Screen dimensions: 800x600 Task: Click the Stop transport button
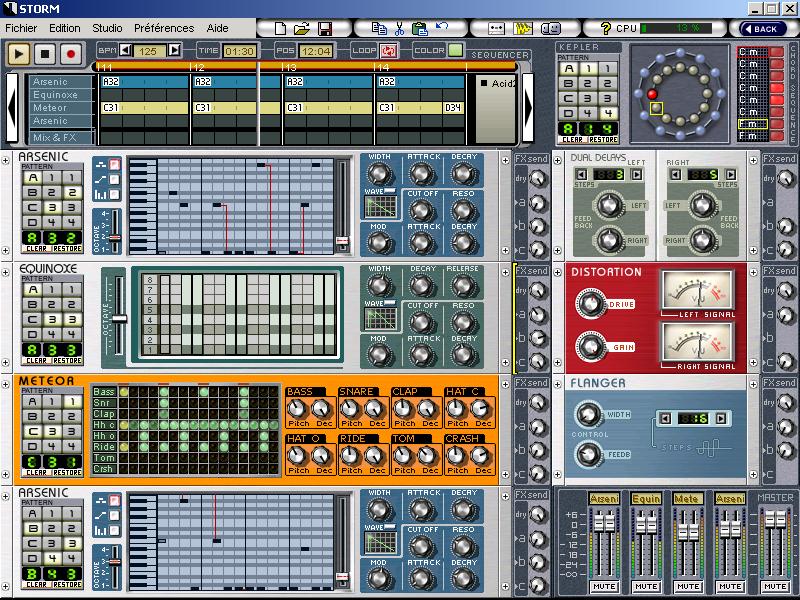[45, 53]
